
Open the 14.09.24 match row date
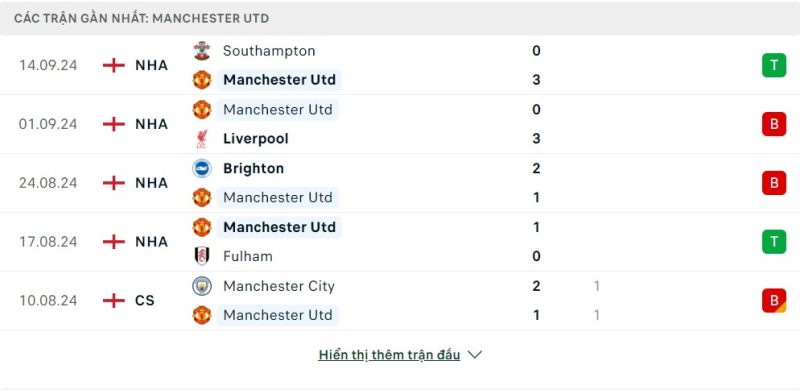(x=48, y=65)
